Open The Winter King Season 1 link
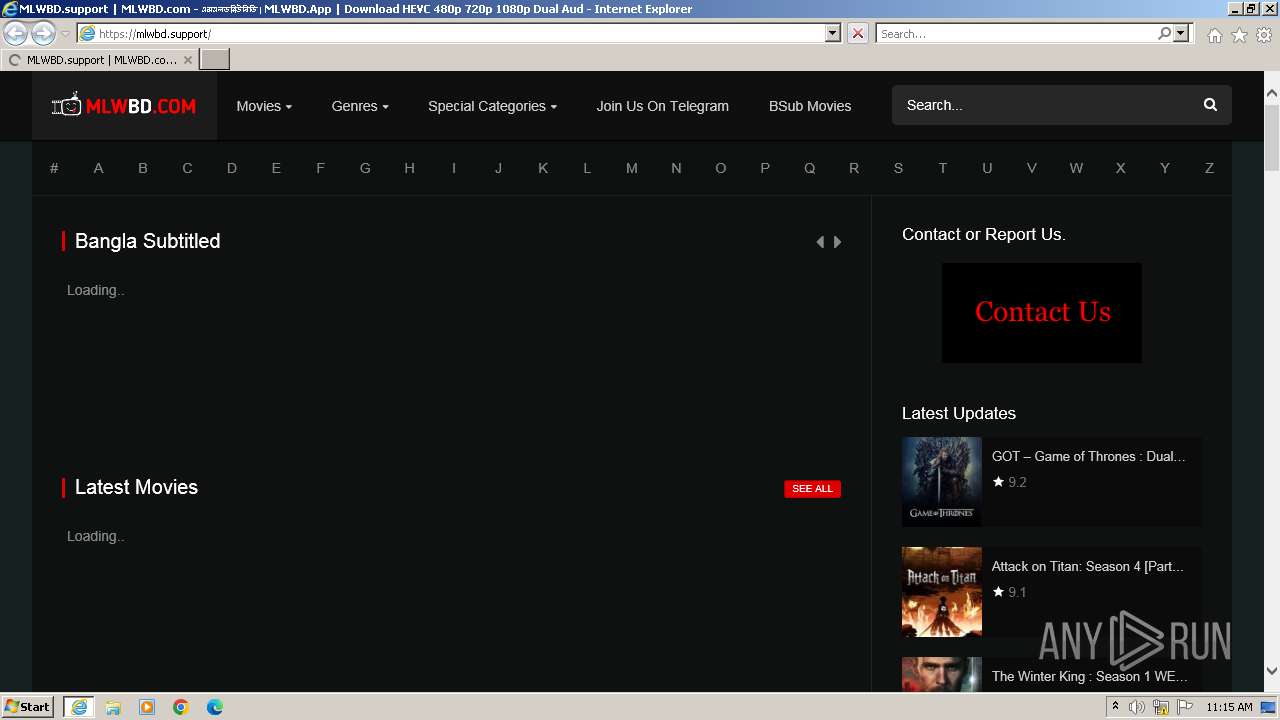 1090,676
